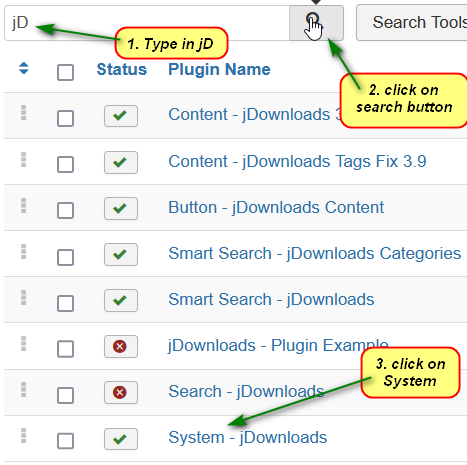This screenshot has width=467, height=465.
Task: Click drag handle of Search - jDownloads row
Action: [x=23, y=390]
